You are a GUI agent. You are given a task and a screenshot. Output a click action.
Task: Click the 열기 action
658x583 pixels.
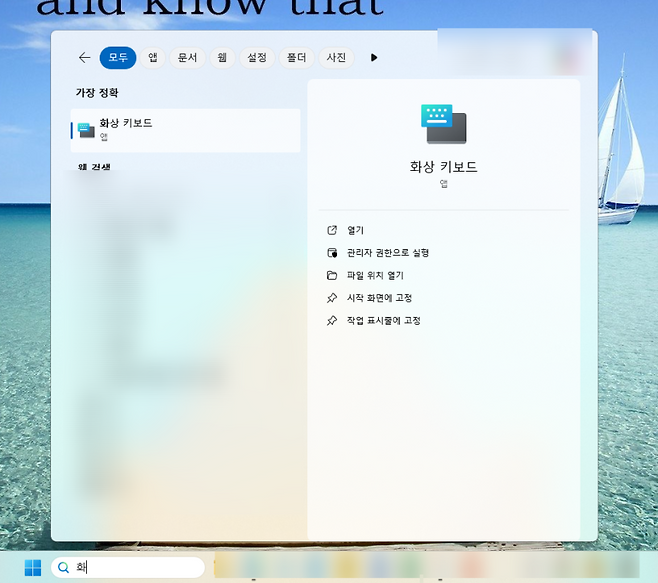coord(355,230)
